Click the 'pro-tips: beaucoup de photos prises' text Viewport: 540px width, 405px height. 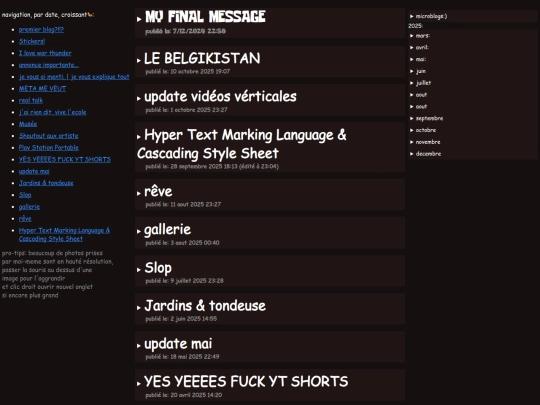coord(52,253)
